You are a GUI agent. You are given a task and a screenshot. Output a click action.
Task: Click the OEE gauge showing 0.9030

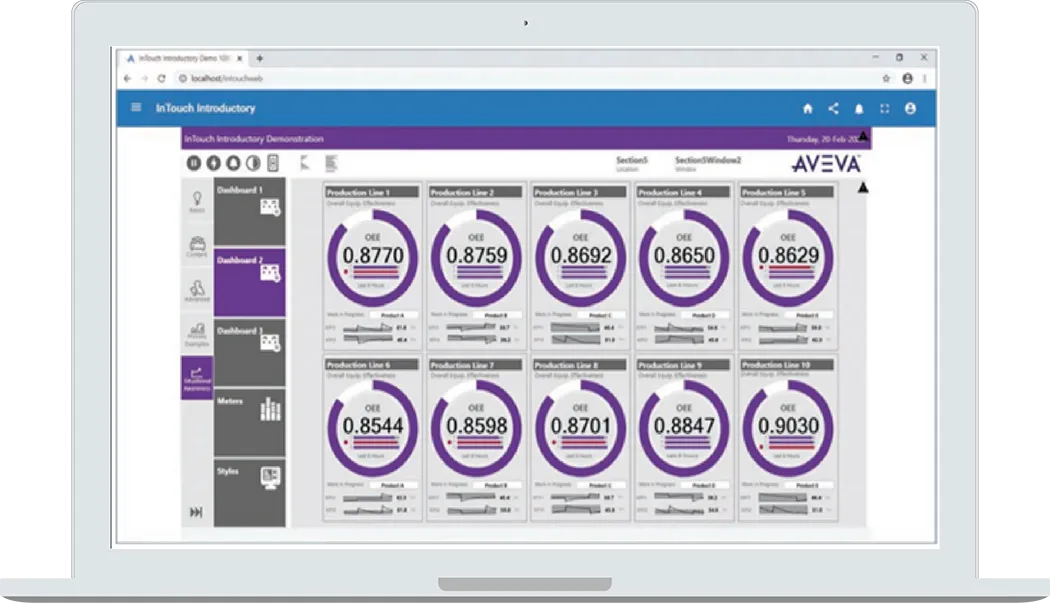788,429
